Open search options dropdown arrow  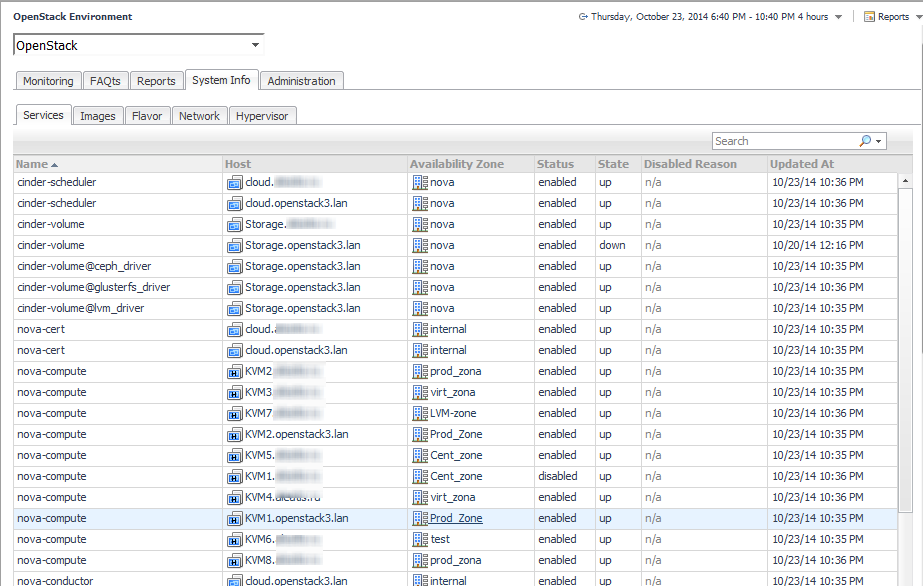pos(879,141)
